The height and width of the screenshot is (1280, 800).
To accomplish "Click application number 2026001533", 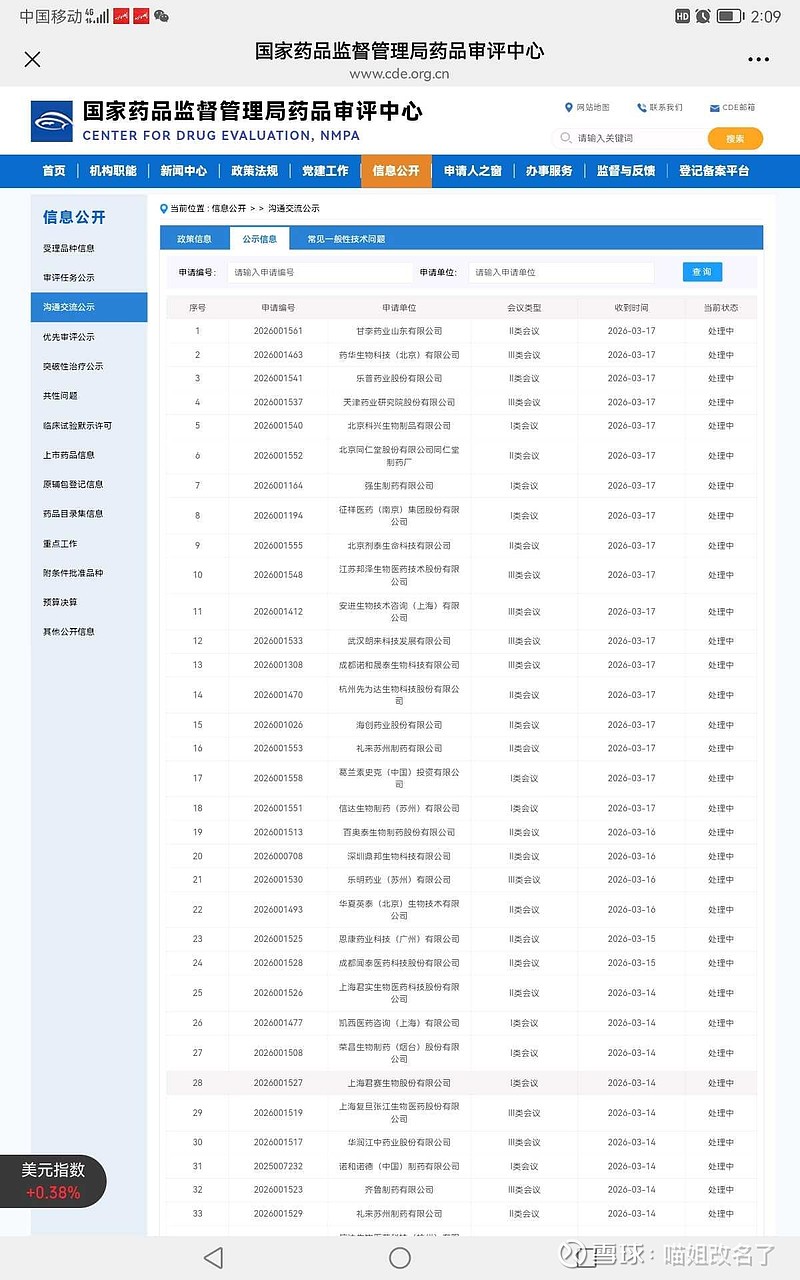I will (278, 641).
